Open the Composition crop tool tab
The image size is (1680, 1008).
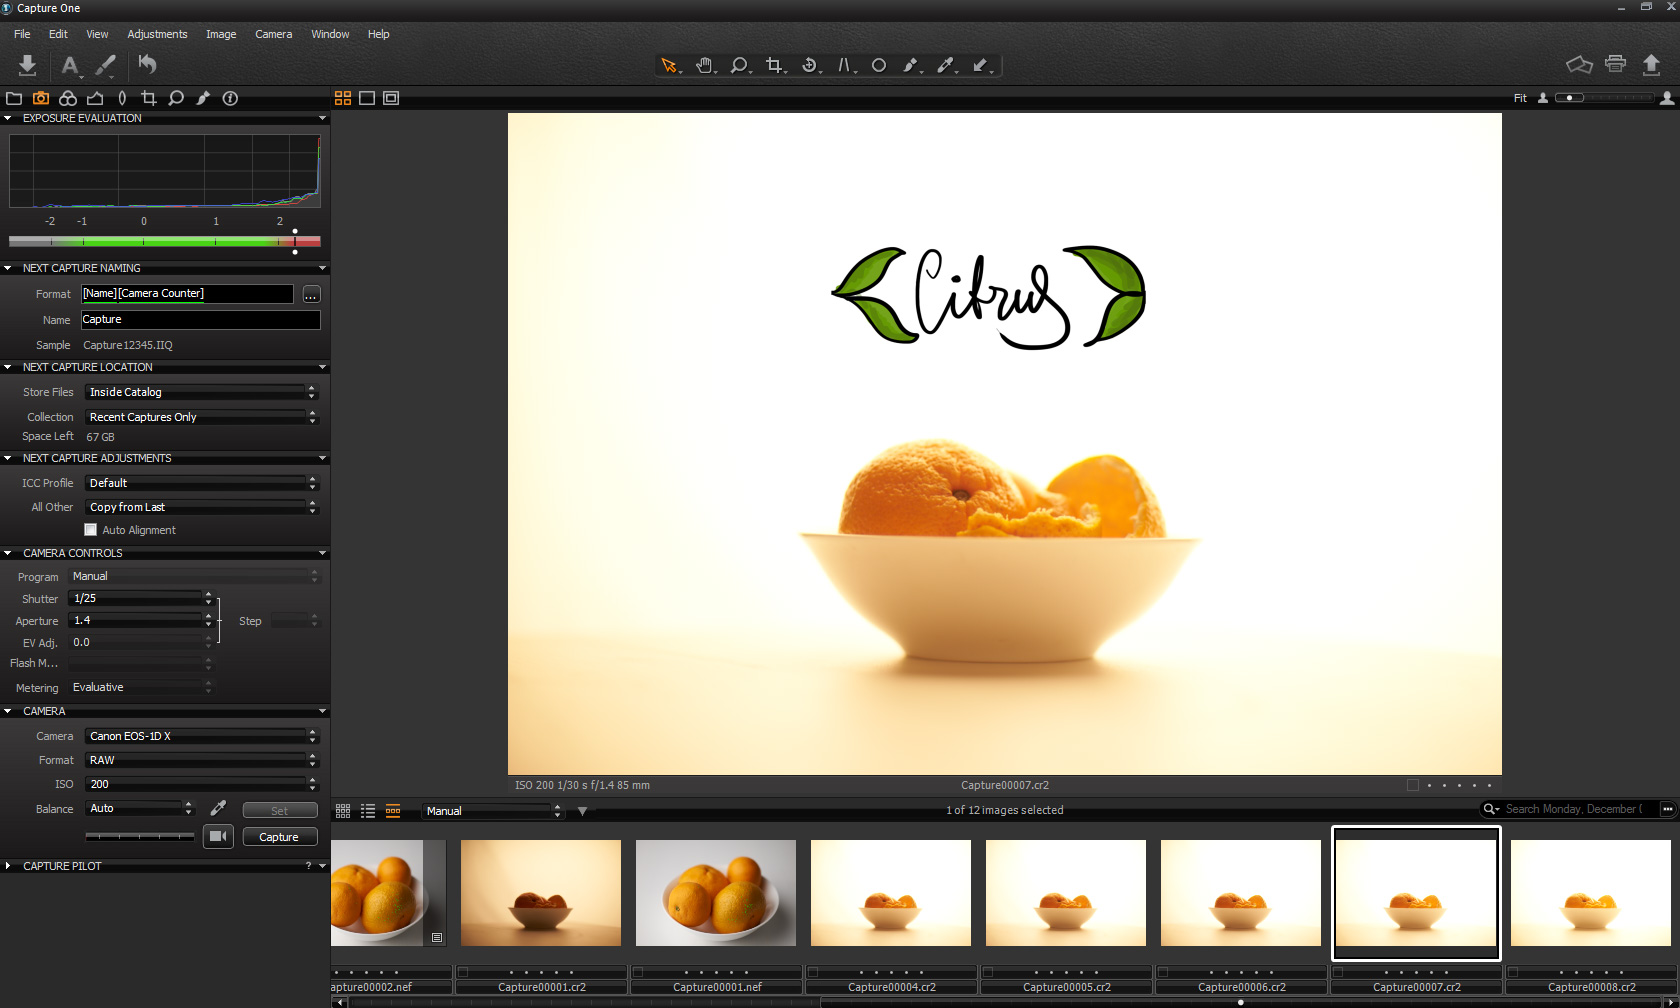[x=149, y=98]
